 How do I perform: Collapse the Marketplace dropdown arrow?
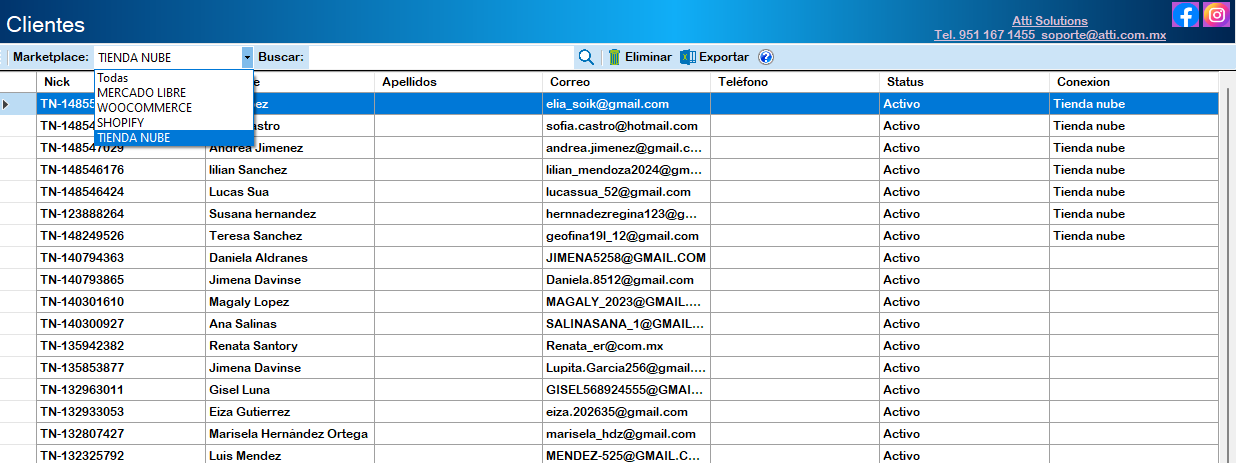247,57
